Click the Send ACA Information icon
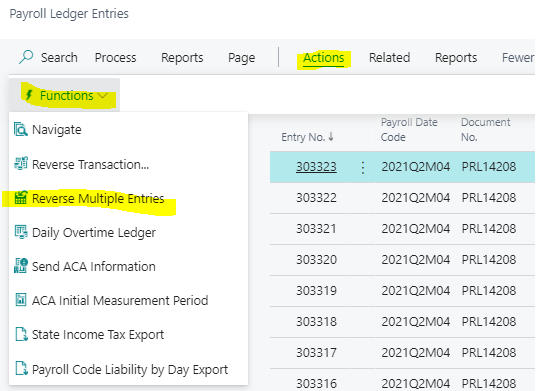This screenshot has height=391, width=540. [x=21, y=266]
